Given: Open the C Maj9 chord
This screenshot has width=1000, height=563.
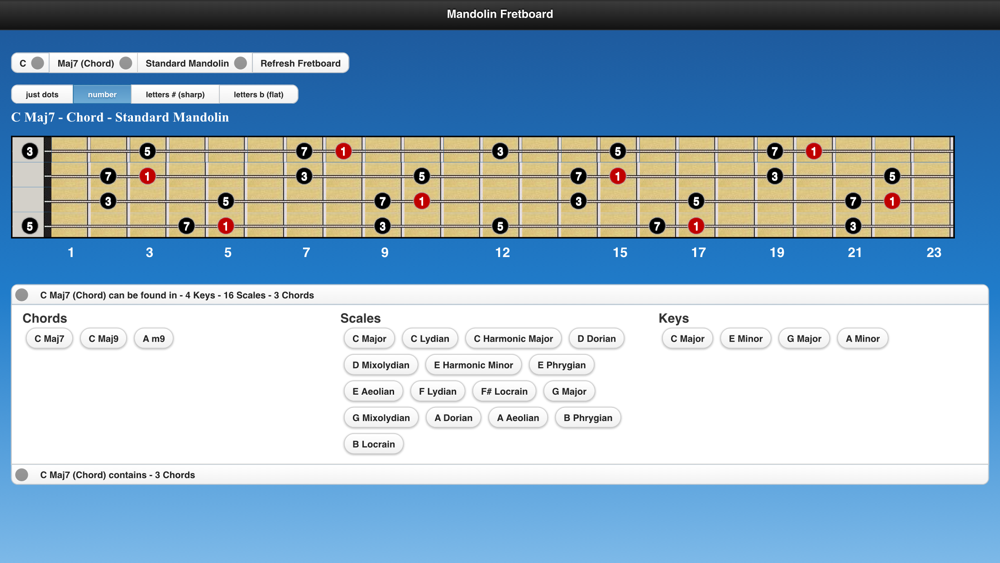Looking at the screenshot, I should pos(103,339).
